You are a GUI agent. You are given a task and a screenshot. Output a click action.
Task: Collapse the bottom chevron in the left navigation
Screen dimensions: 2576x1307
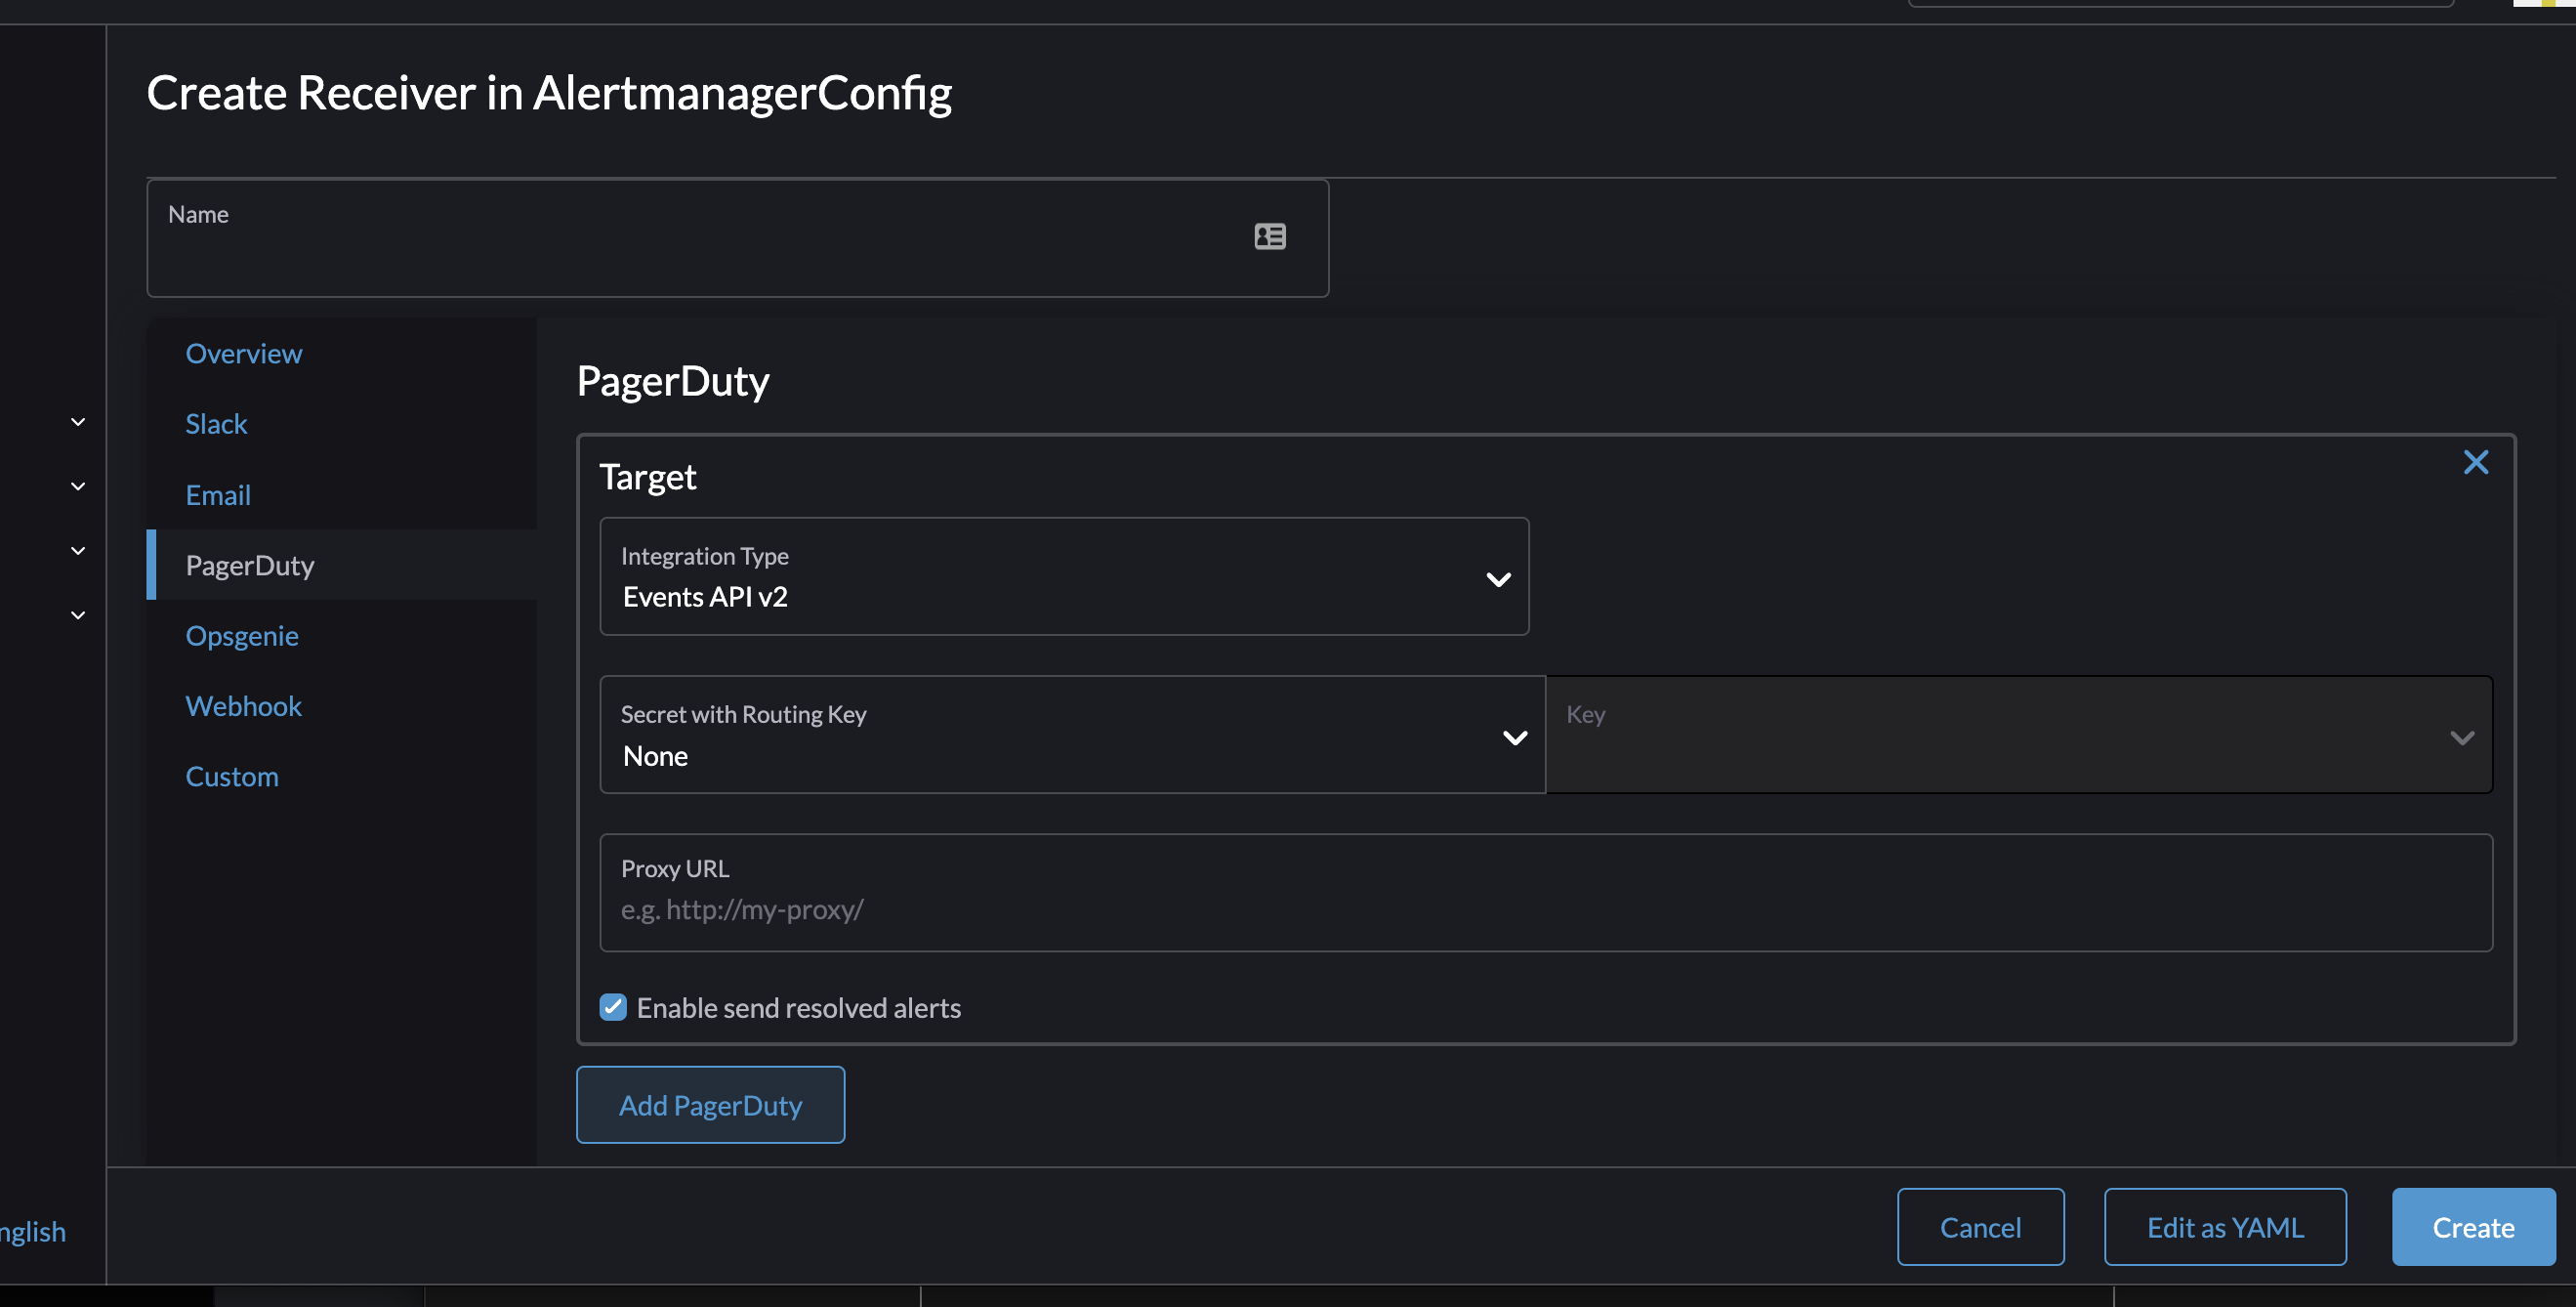pos(77,614)
